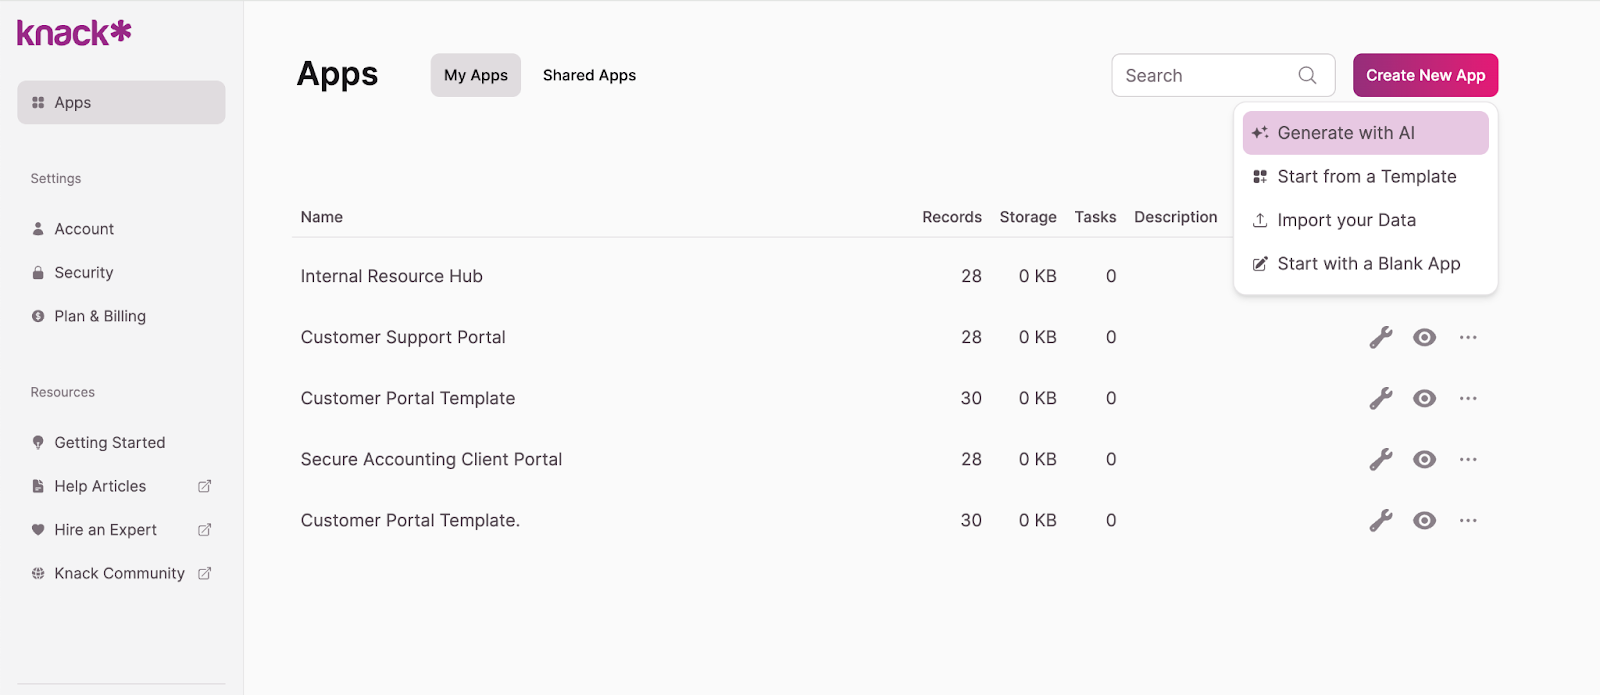This screenshot has width=1600, height=695.
Task: Click the search magnifier icon
Action: 1307,75
